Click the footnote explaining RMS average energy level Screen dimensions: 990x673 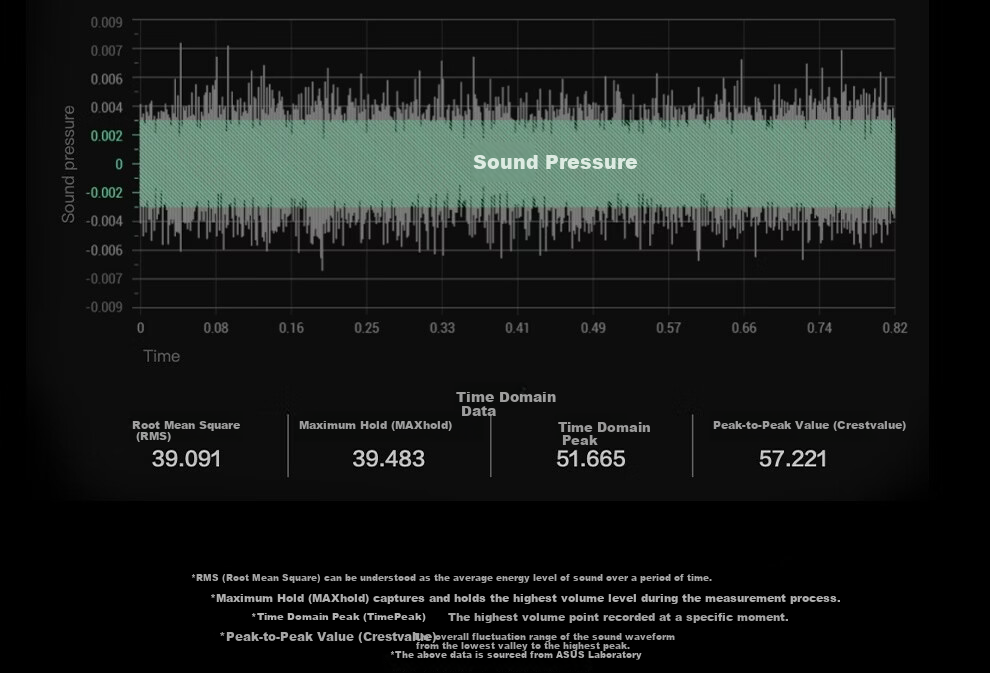tap(451, 578)
